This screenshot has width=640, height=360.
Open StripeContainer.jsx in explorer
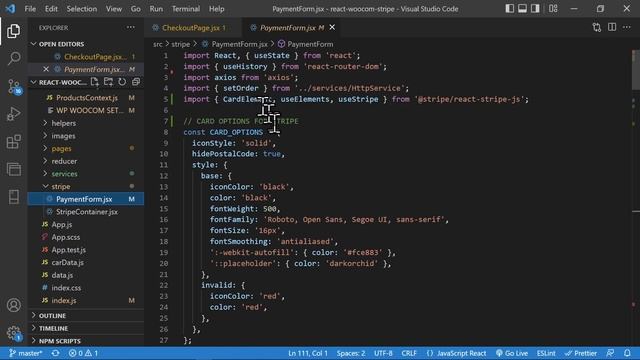pos(87,212)
